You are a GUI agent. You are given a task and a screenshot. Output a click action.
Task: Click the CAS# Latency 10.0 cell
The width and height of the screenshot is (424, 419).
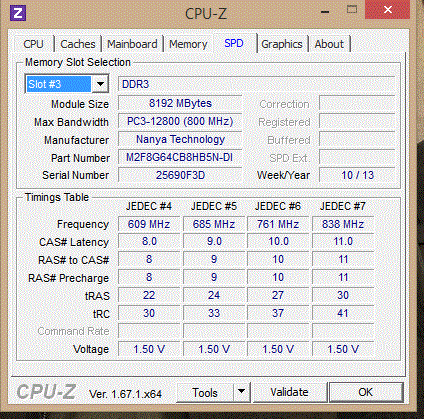(x=278, y=242)
